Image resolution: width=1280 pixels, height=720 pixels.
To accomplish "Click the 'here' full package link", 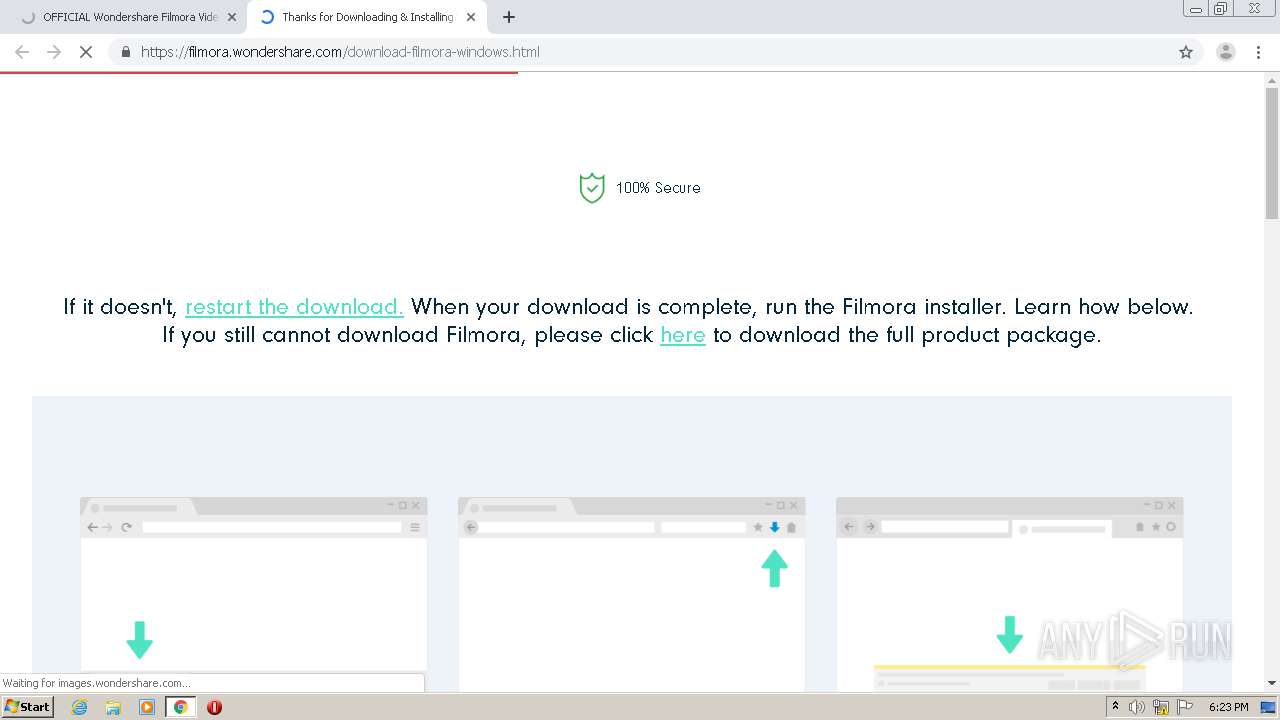I will (x=683, y=335).
